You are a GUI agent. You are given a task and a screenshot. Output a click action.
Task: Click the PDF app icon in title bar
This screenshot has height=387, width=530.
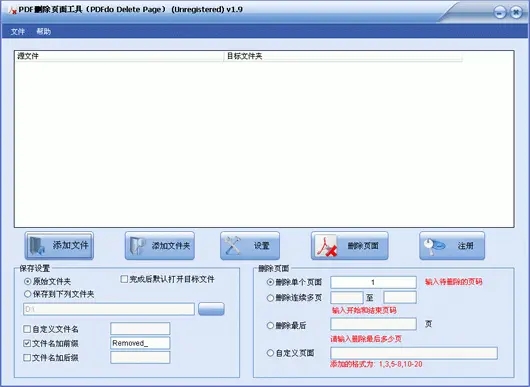click(13, 10)
